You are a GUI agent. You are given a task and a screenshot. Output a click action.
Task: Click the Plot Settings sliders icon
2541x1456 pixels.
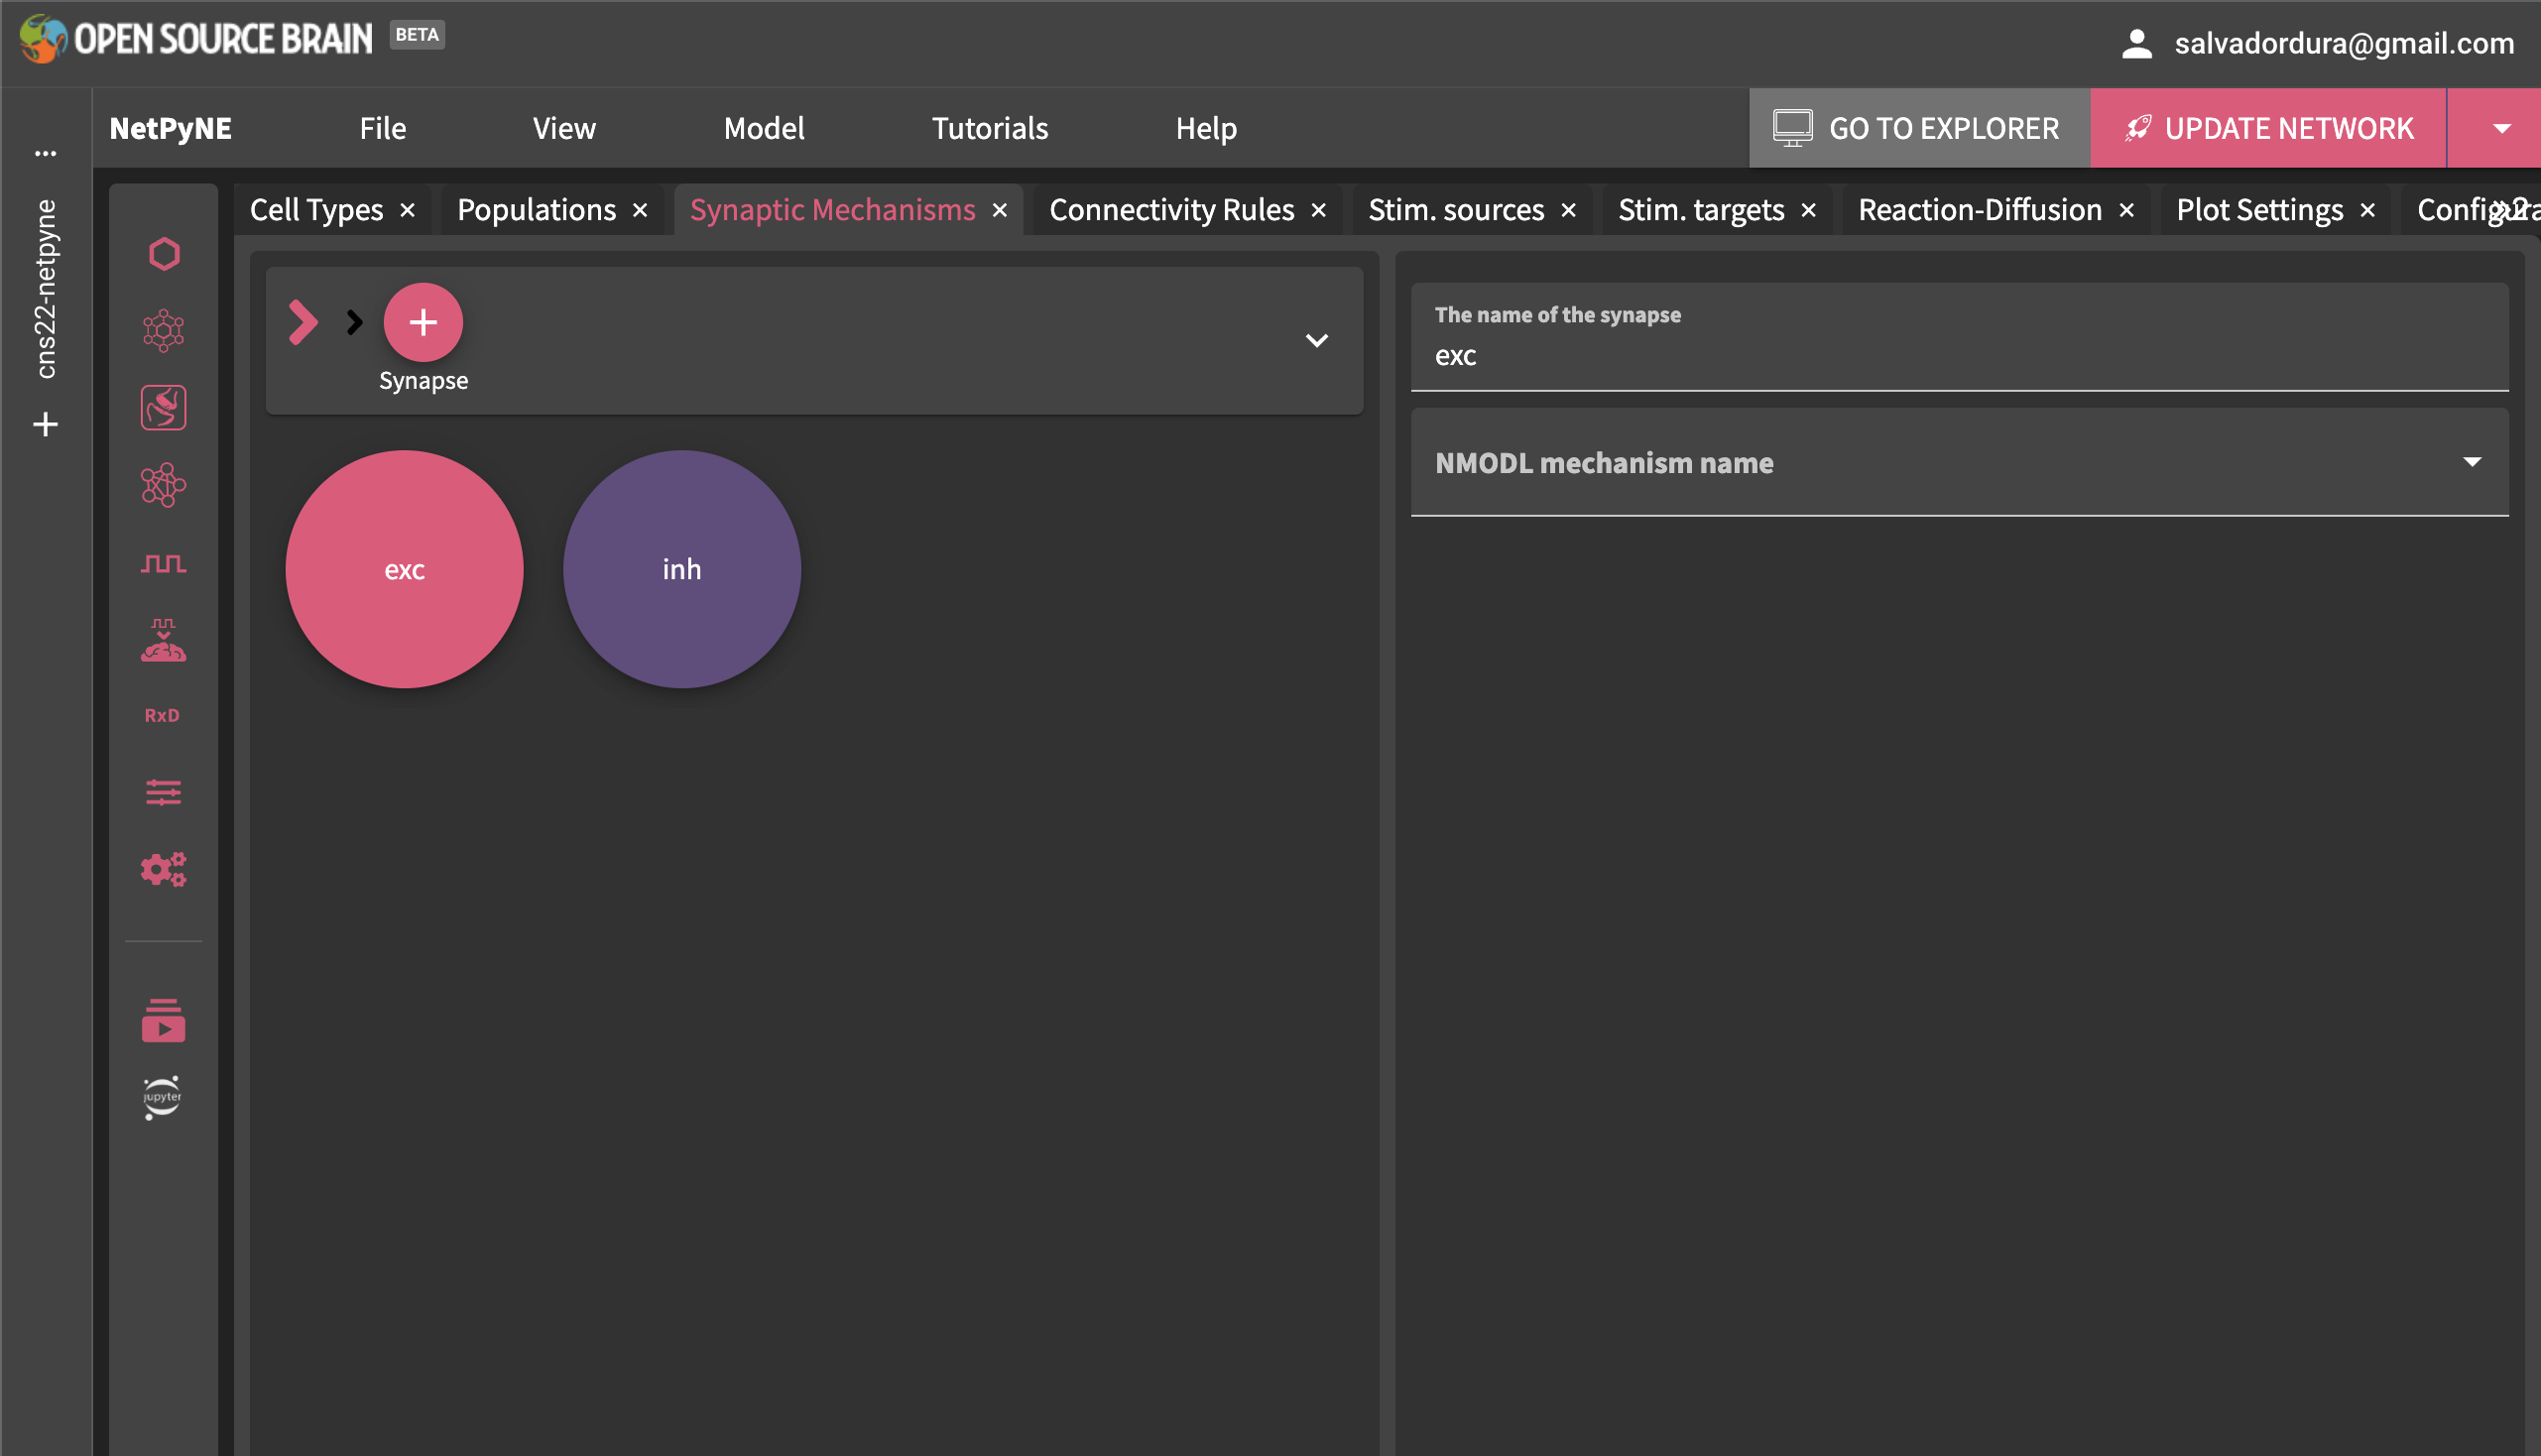pos(163,793)
